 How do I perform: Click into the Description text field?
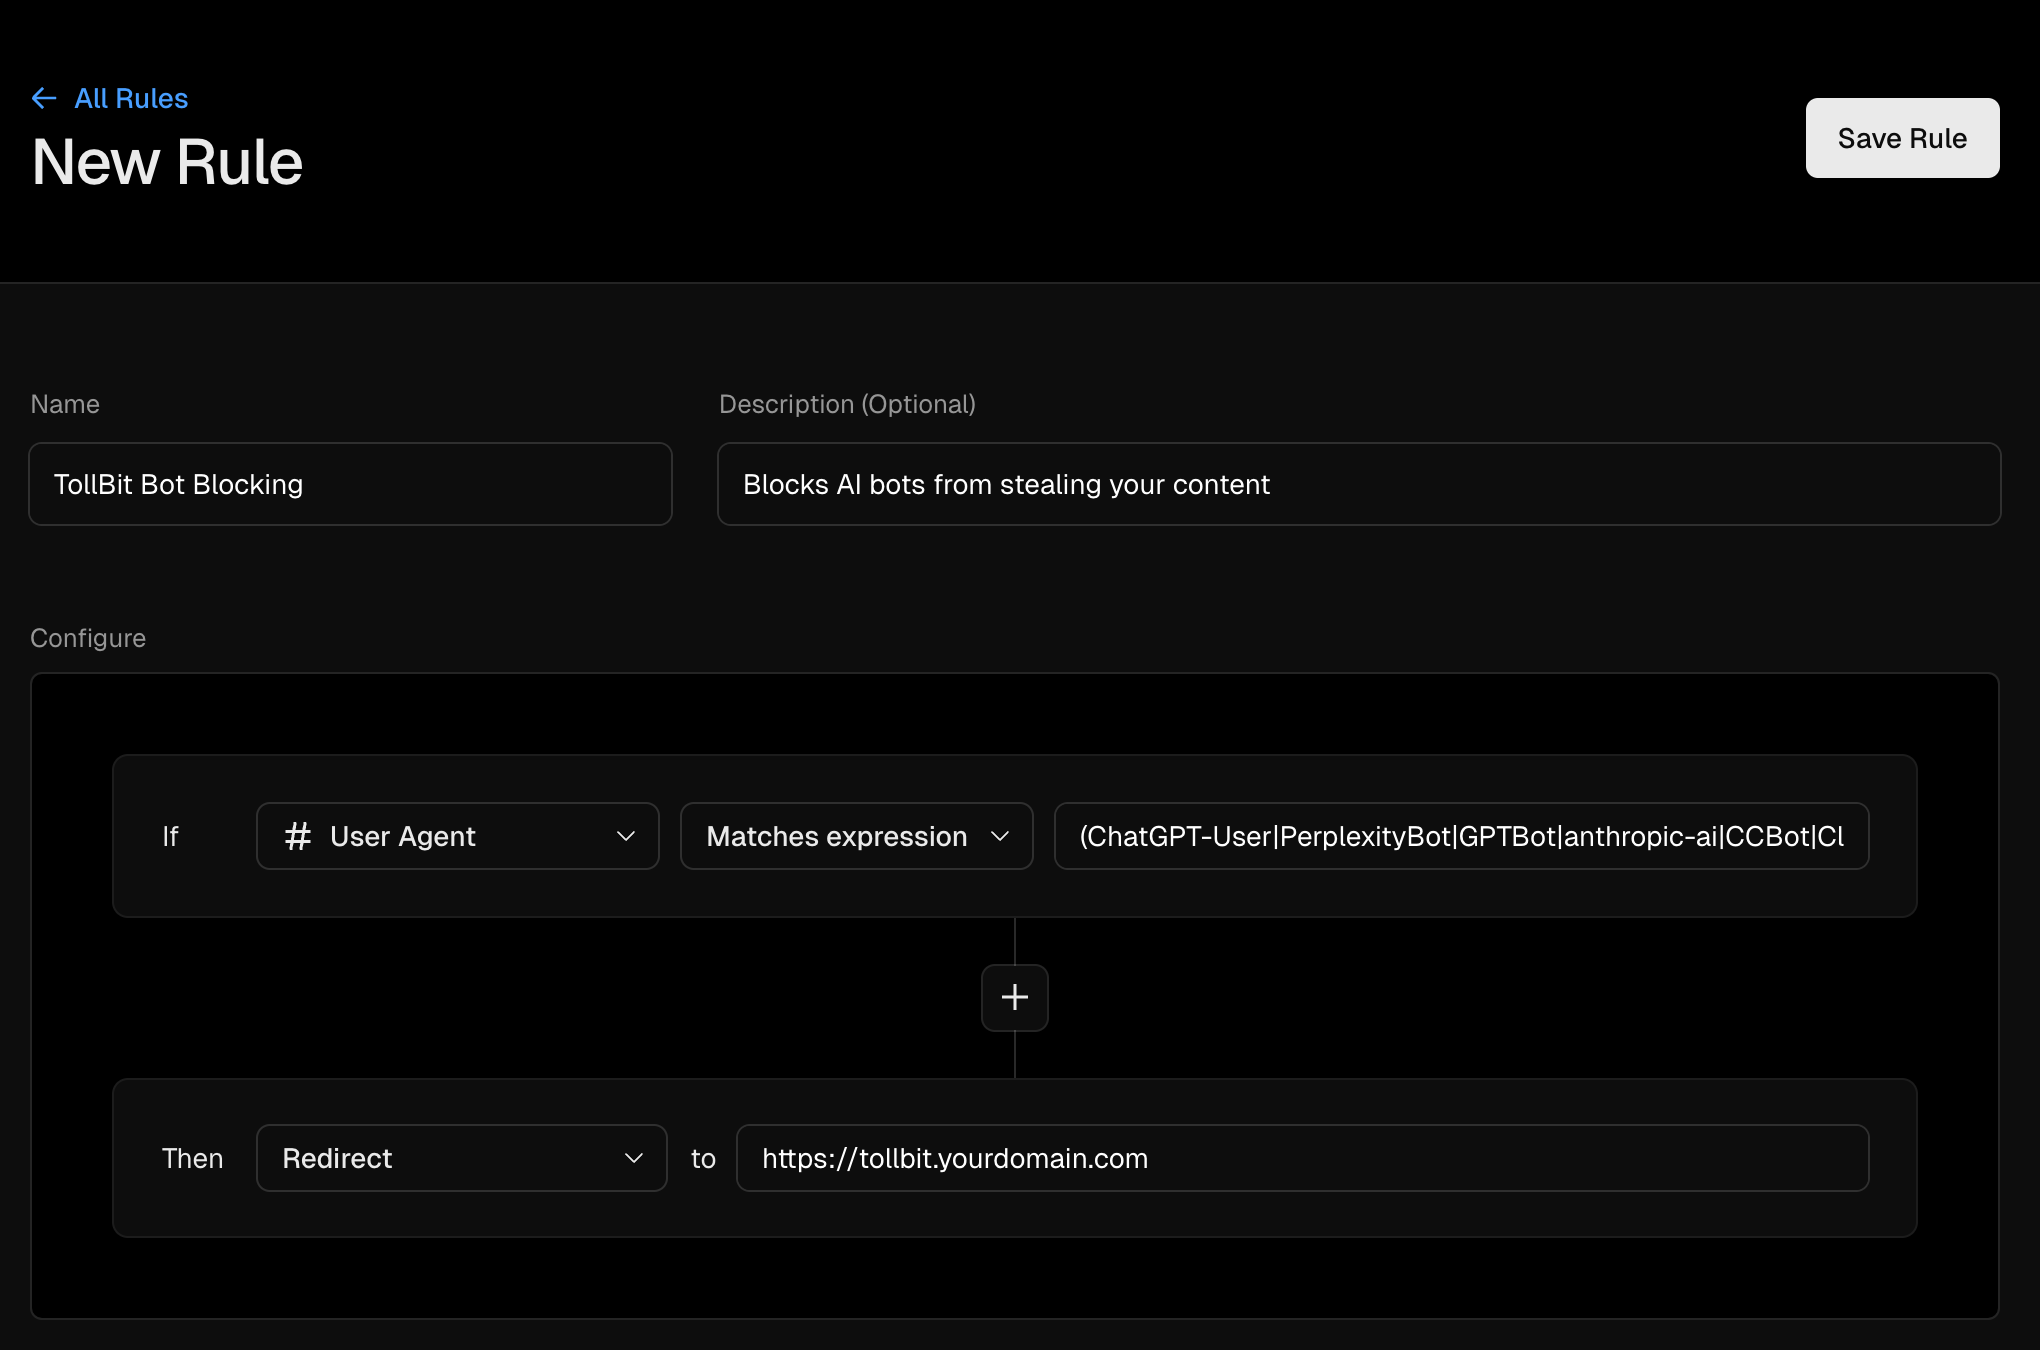[x=1358, y=484]
